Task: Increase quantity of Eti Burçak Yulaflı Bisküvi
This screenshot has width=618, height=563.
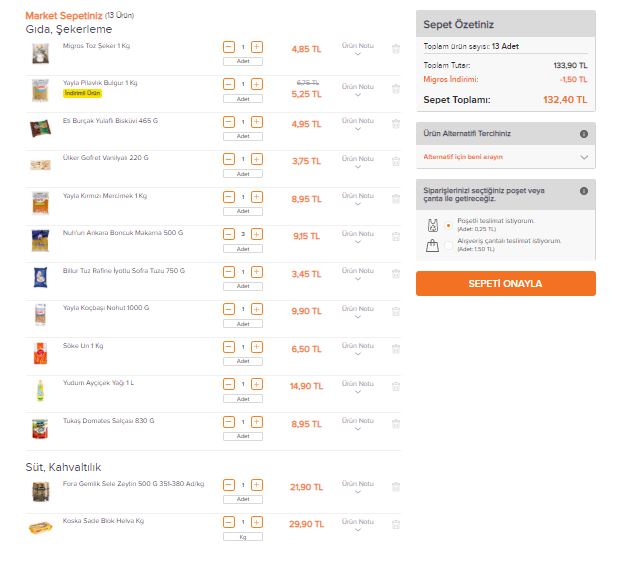Action: (257, 122)
